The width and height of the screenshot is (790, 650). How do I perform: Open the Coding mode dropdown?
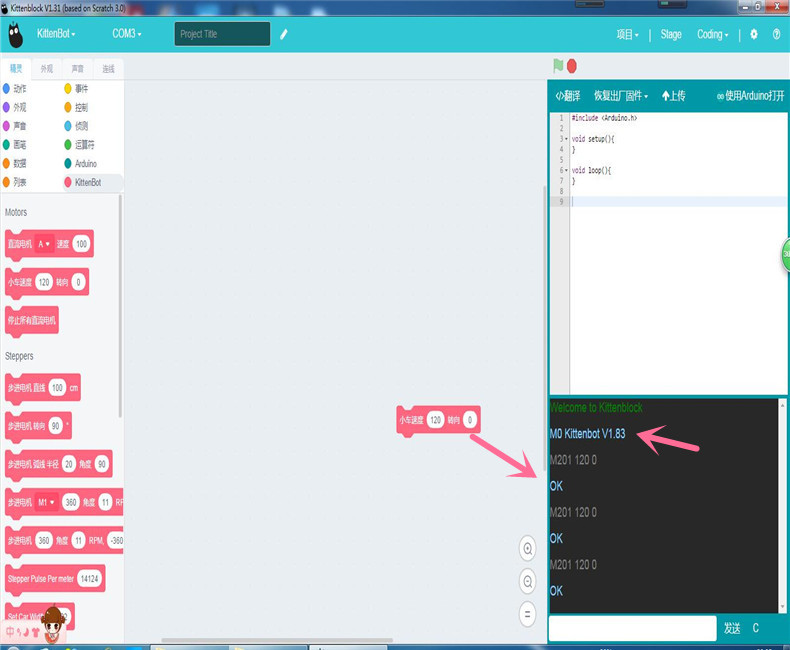coord(712,34)
